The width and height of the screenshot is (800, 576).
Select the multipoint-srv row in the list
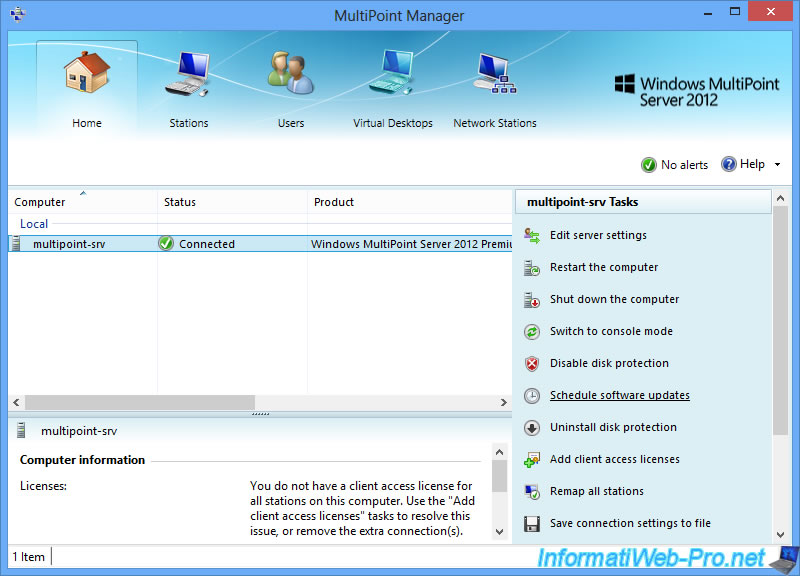[x=260, y=244]
